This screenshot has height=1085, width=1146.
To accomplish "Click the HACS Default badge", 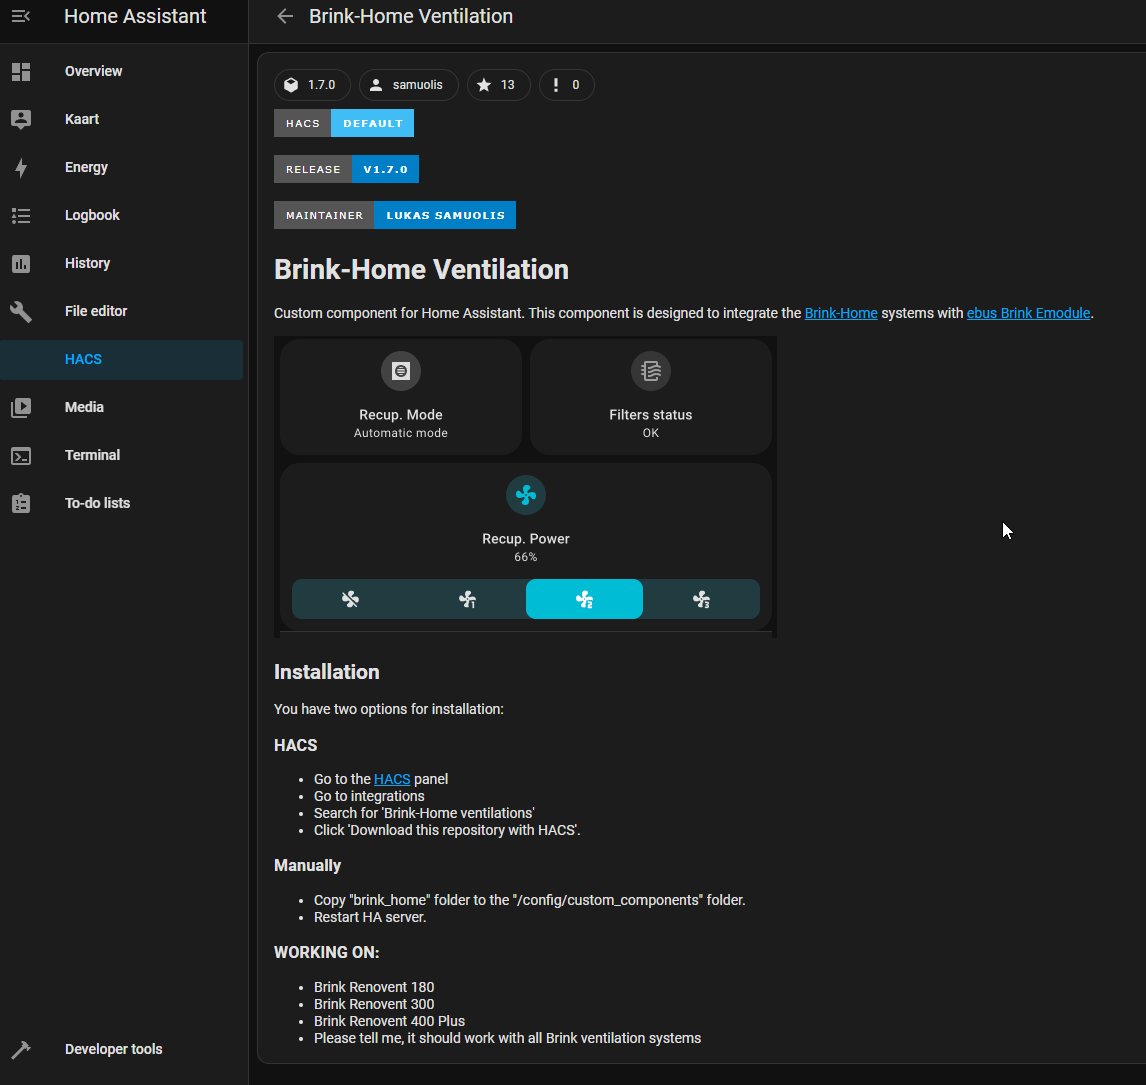I will point(344,123).
